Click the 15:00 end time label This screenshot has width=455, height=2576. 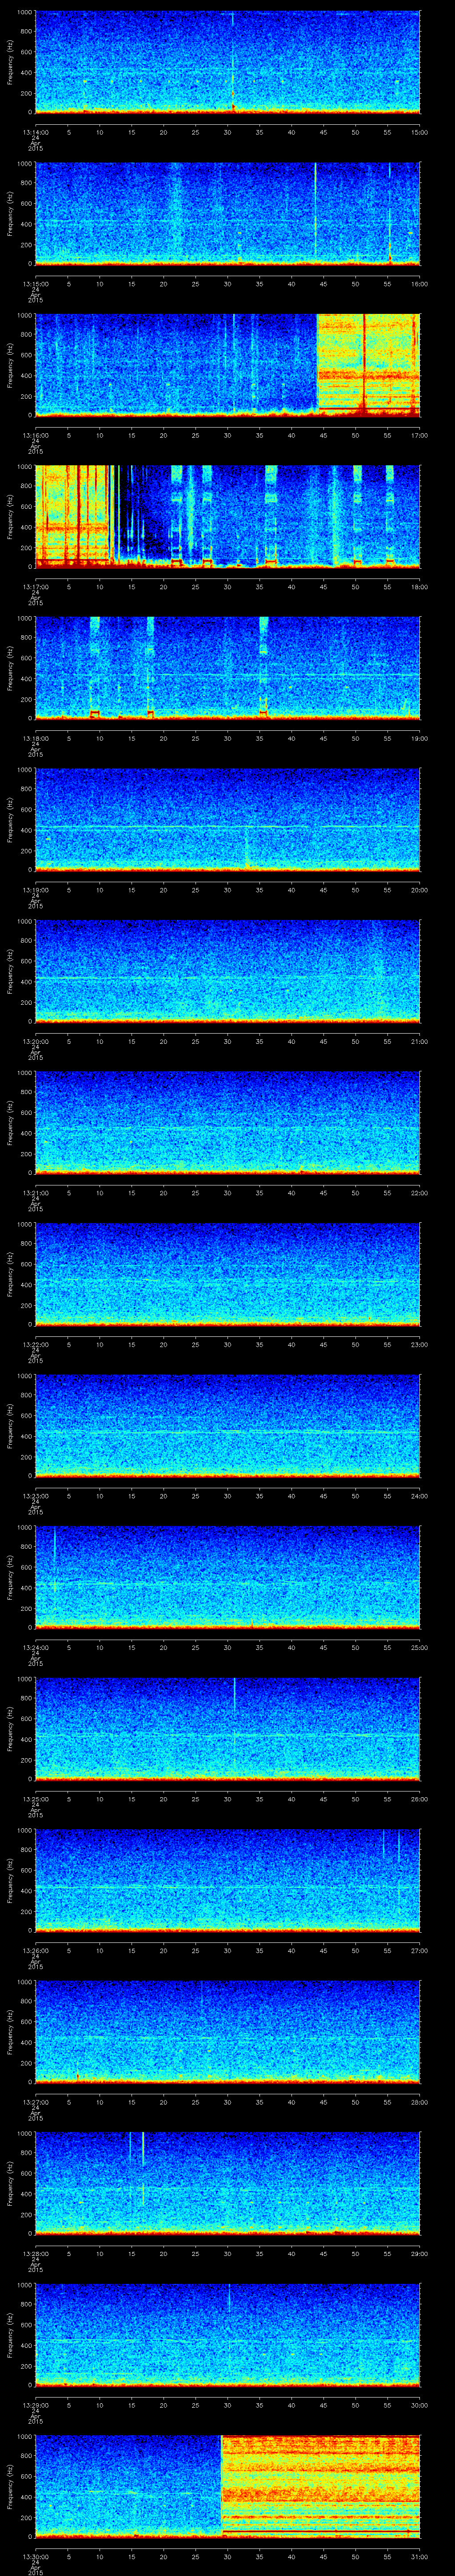419,132
